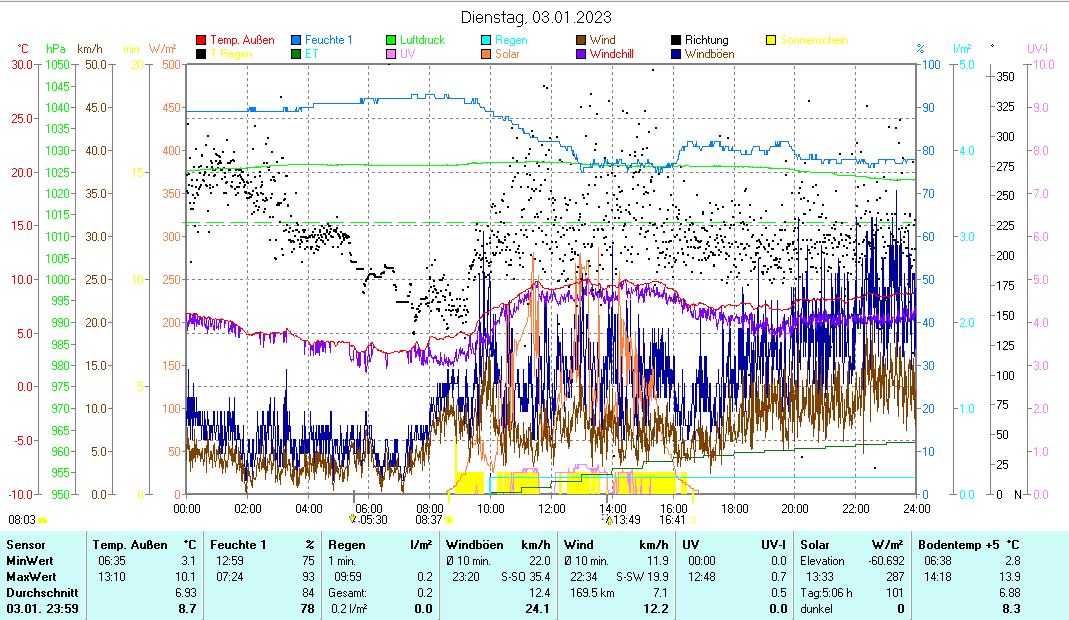Click the brown Wind legend square
Viewport: 1069px width, 620px height.
point(581,41)
